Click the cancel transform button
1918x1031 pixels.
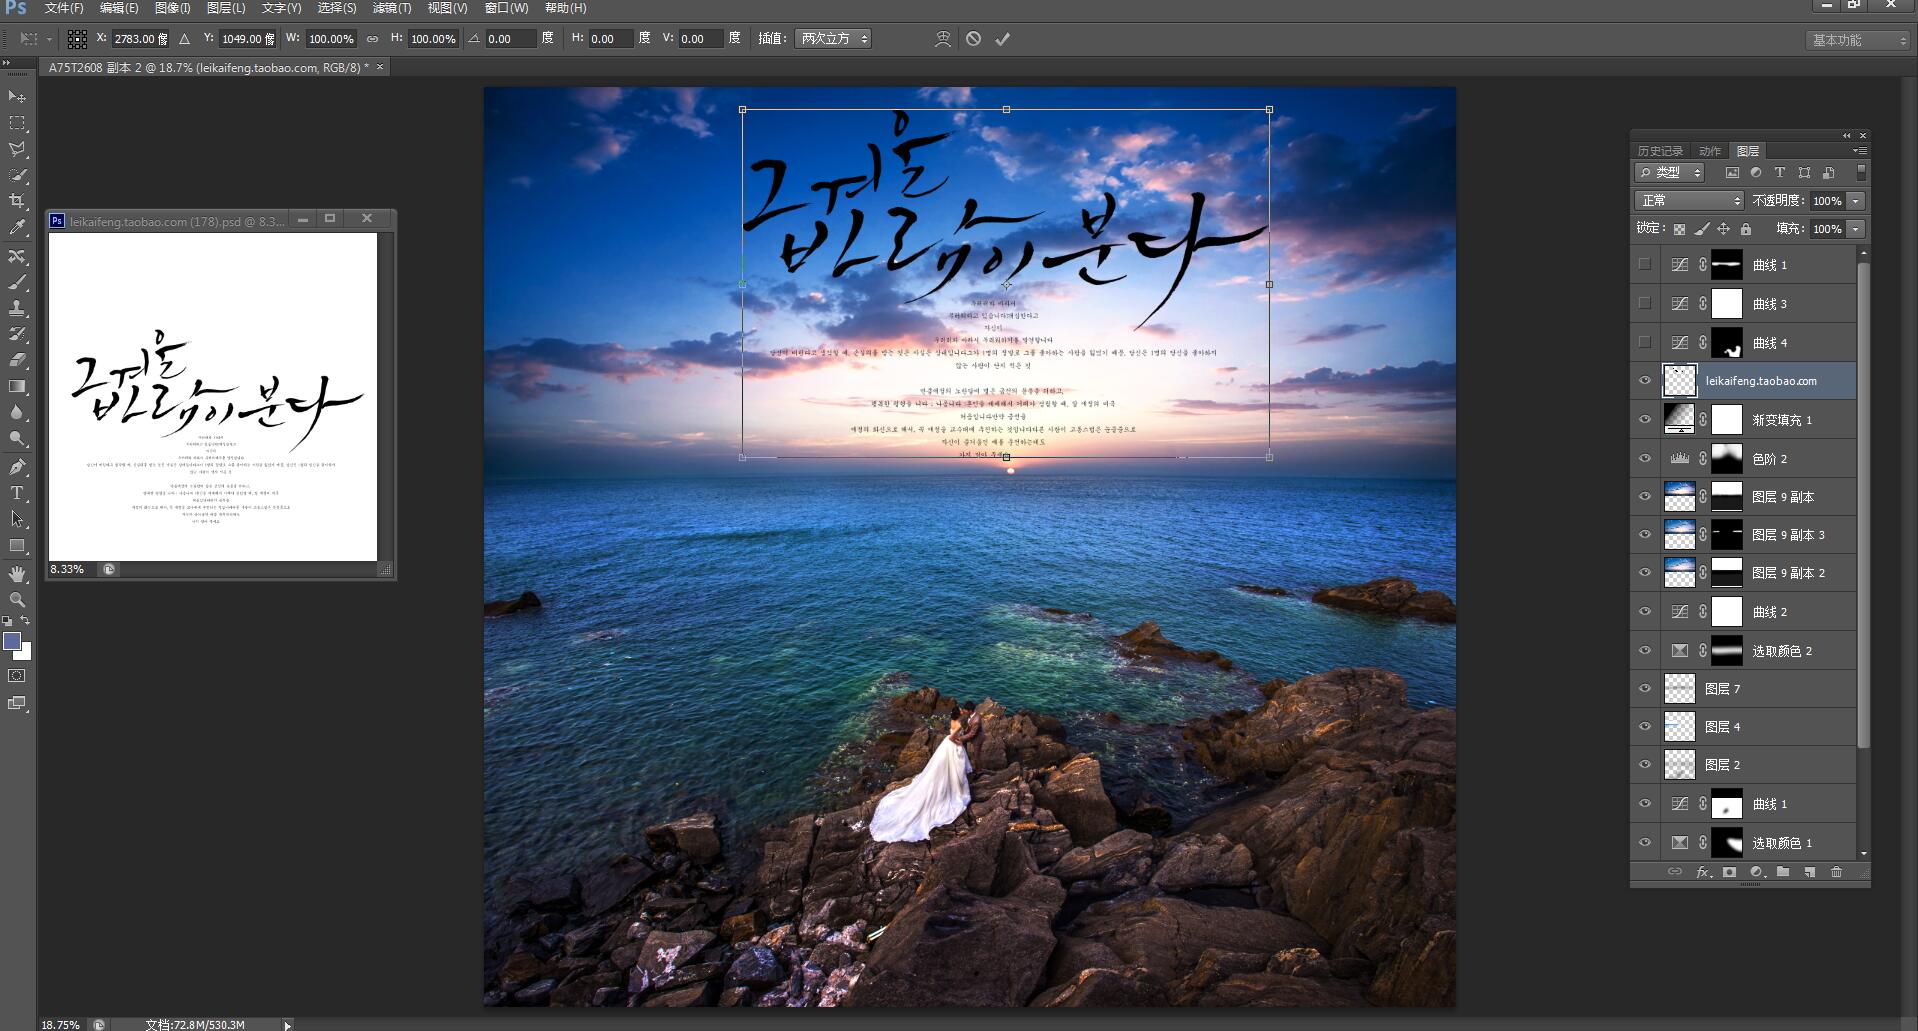tap(973, 38)
